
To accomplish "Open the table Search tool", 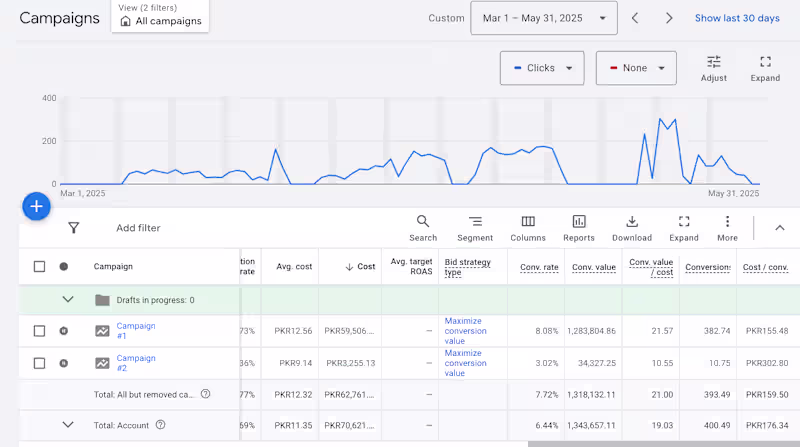I will click(x=422, y=227).
